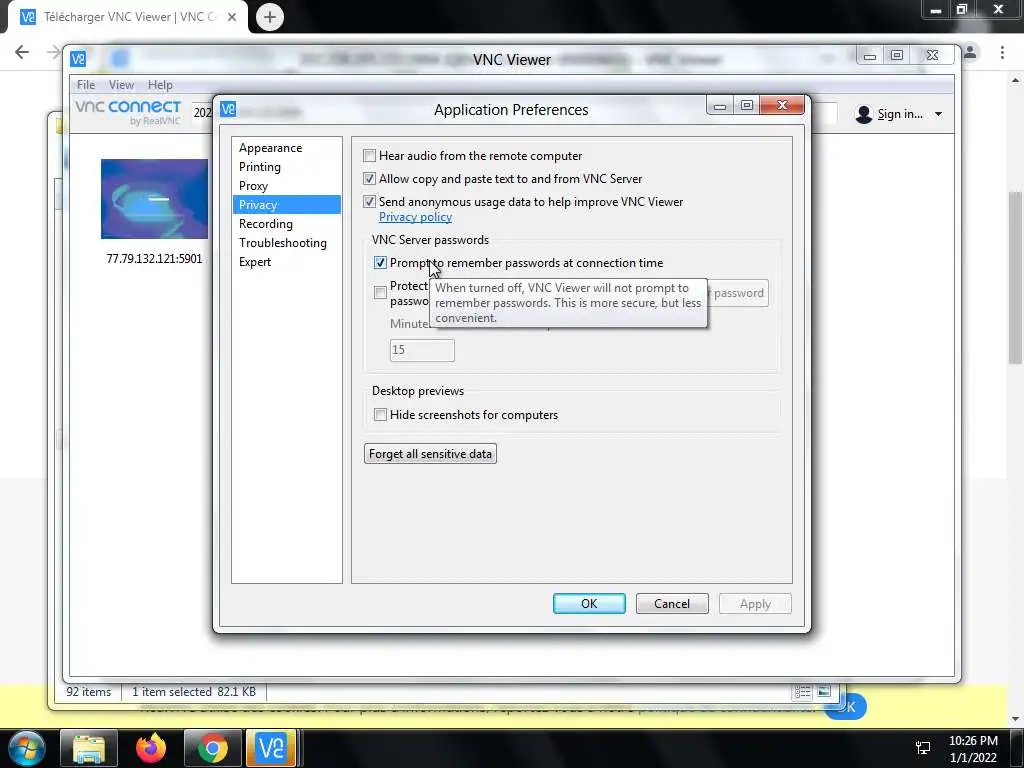Viewport: 1024px width, 768px height.
Task: Disable Send anonymous usage data checkbox
Action: click(370, 201)
